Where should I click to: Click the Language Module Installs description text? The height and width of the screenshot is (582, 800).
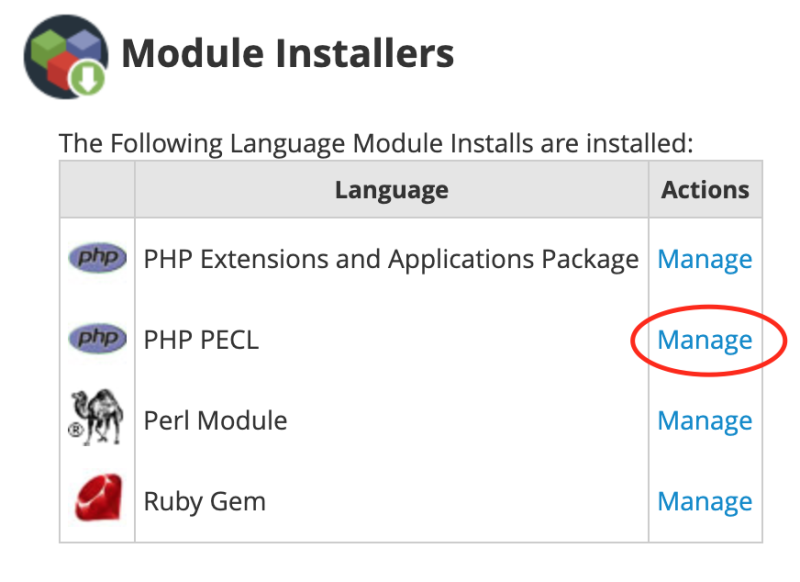click(x=376, y=143)
